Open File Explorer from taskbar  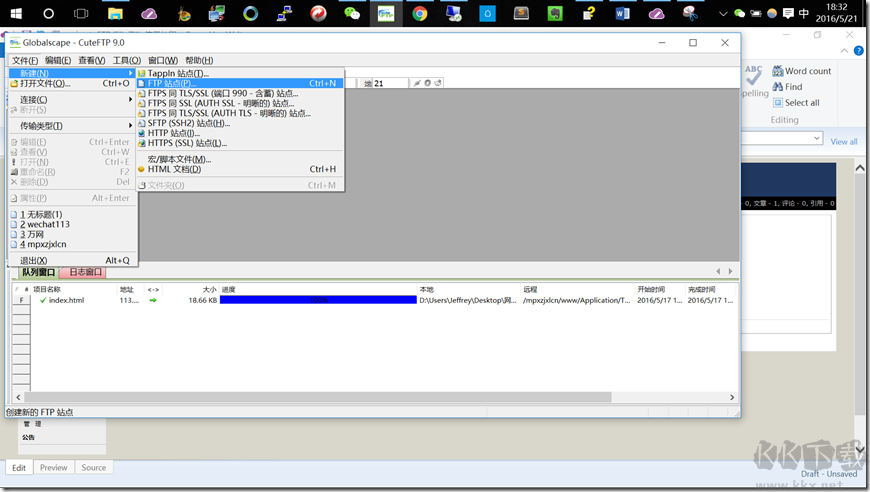pos(115,13)
